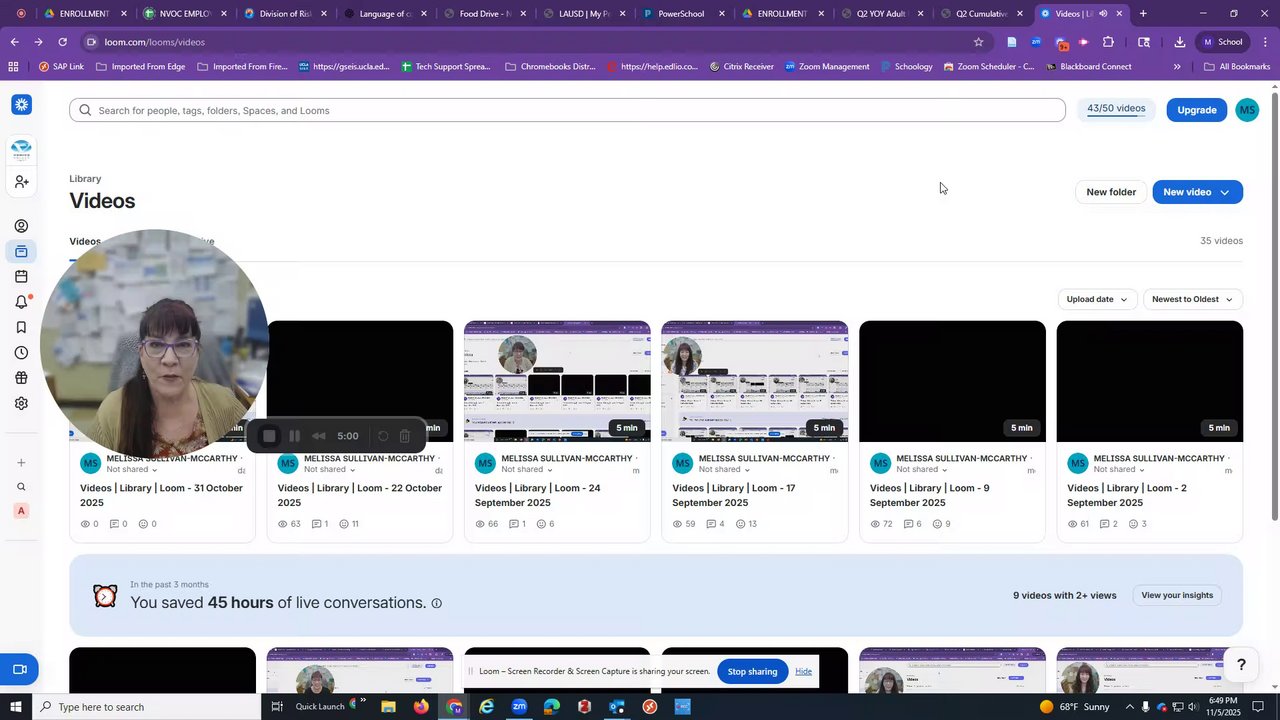Open the 24 September video thumbnail
This screenshot has height=720, width=1280.
pyautogui.click(x=557, y=381)
